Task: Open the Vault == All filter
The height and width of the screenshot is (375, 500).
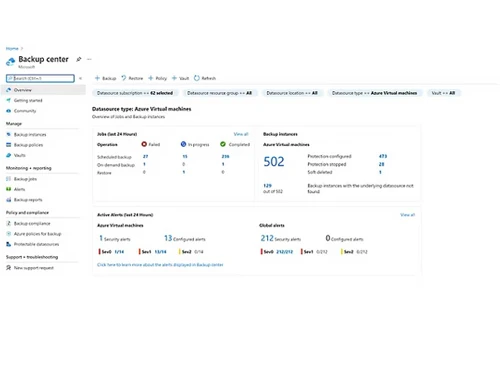Action: [443, 93]
